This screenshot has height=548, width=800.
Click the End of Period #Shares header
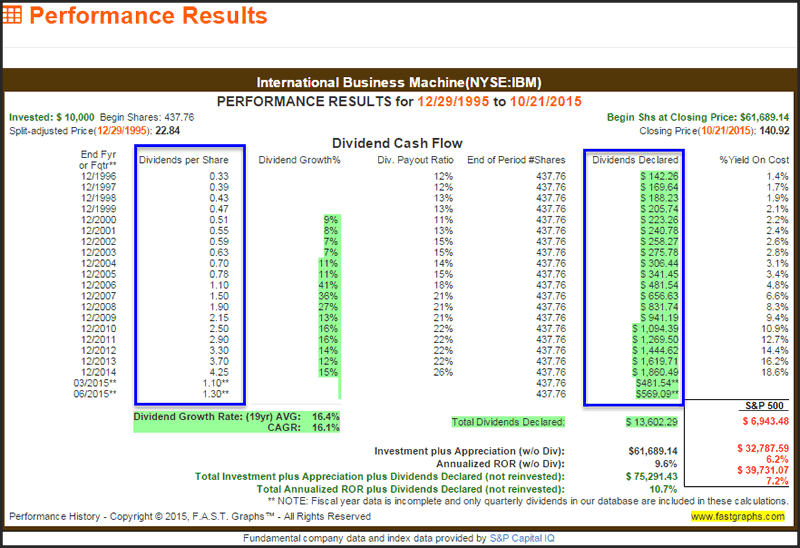point(516,160)
